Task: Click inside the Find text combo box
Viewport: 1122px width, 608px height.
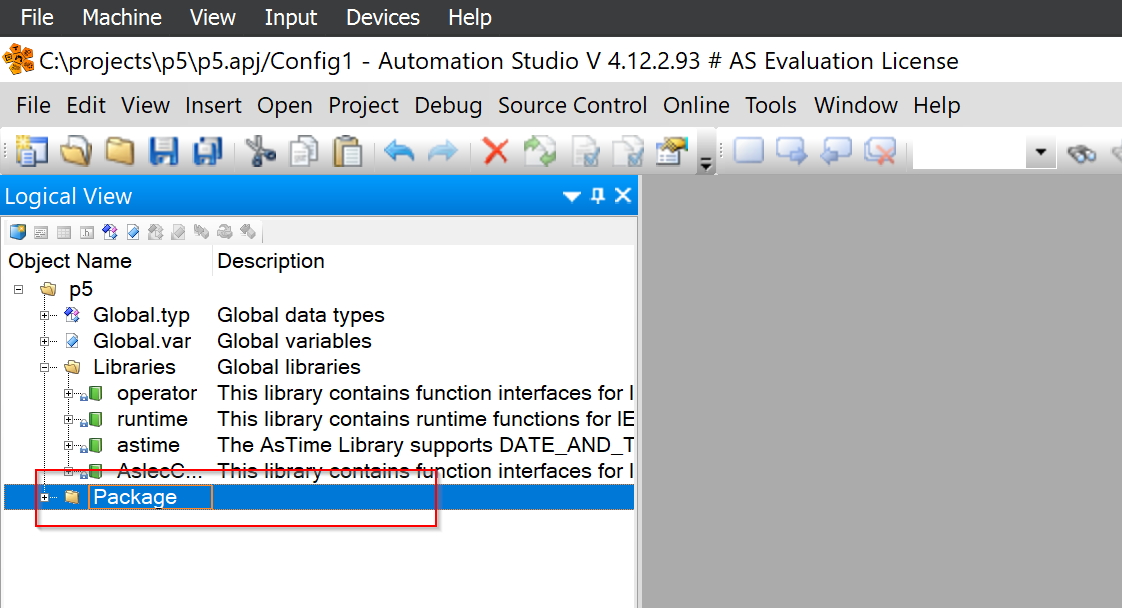Action: pyautogui.click(x=969, y=152)
